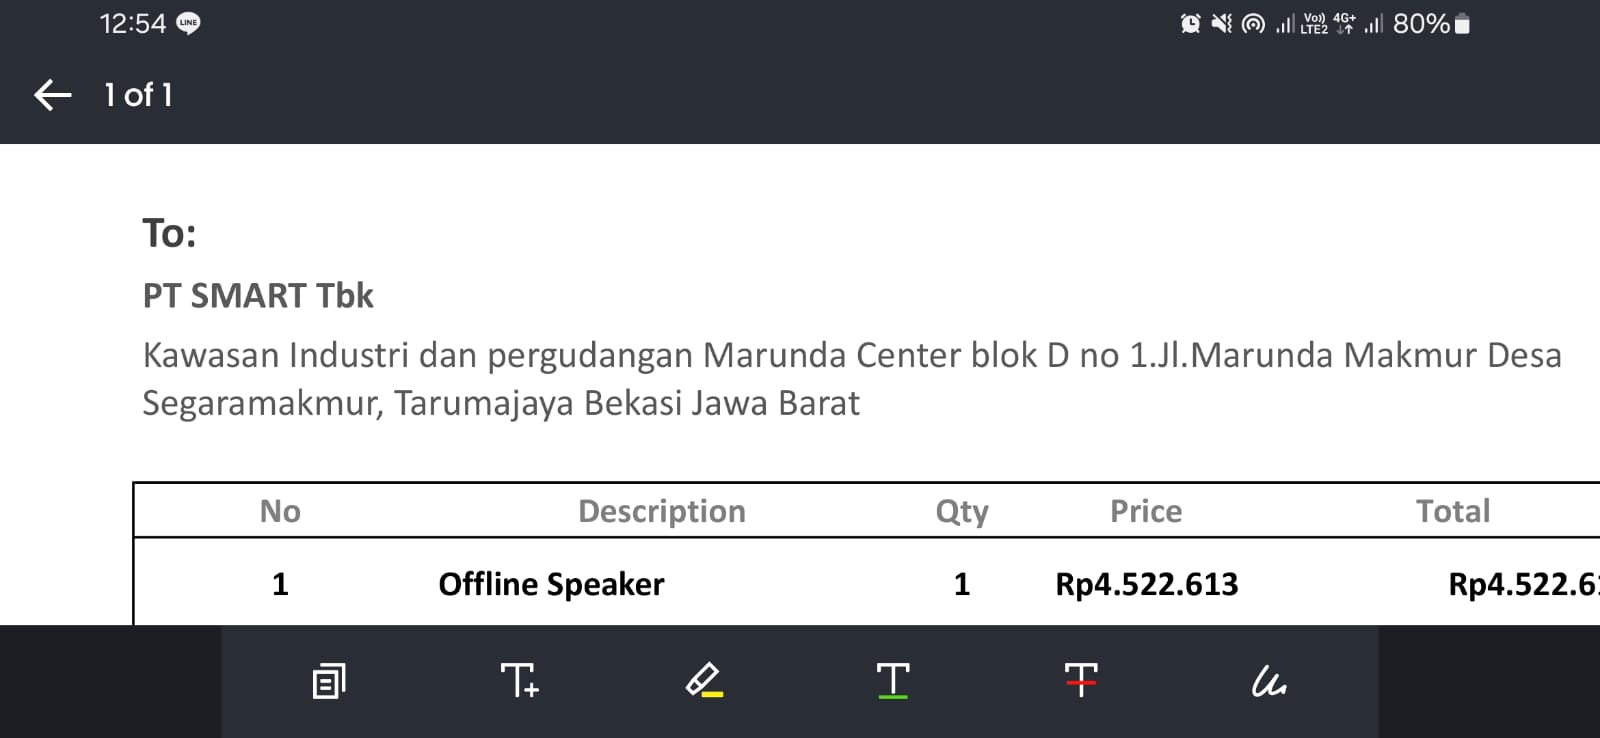Activate the yellow highlighter tool
The width and height of the screenshot is (1600, 738).
(x=704, y=681)
